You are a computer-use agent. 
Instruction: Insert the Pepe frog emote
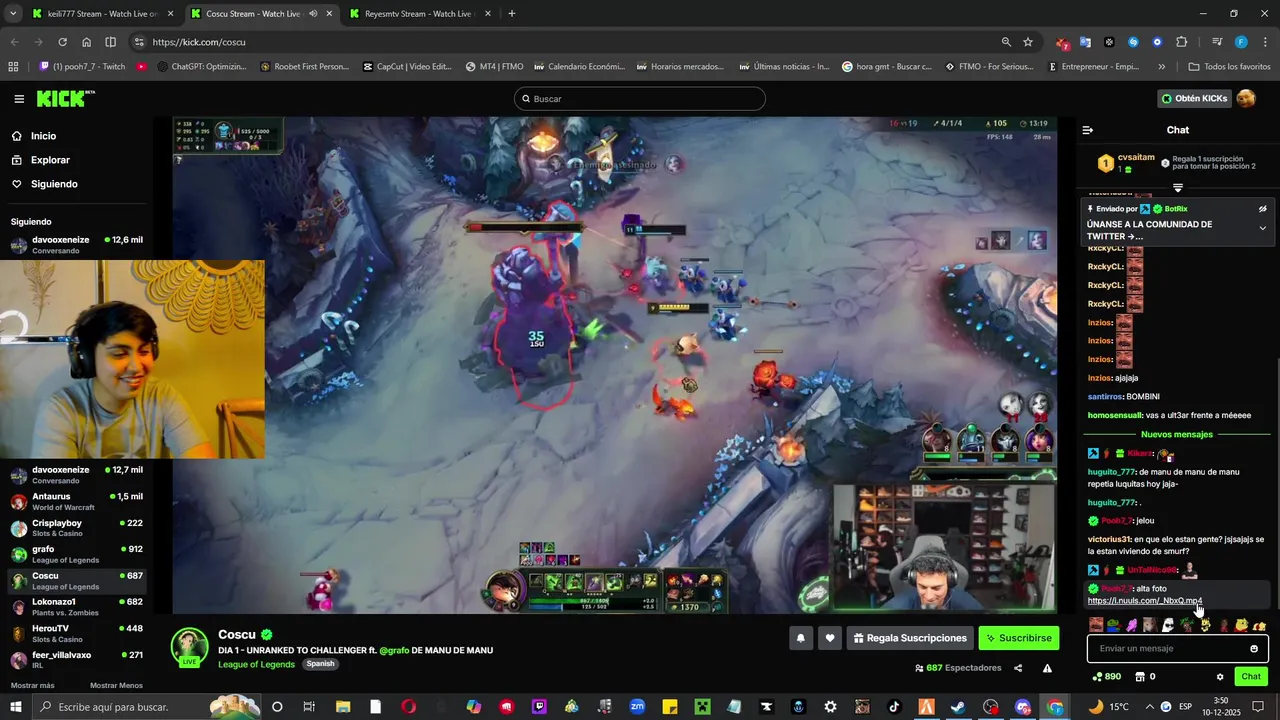click(1113, 625)
